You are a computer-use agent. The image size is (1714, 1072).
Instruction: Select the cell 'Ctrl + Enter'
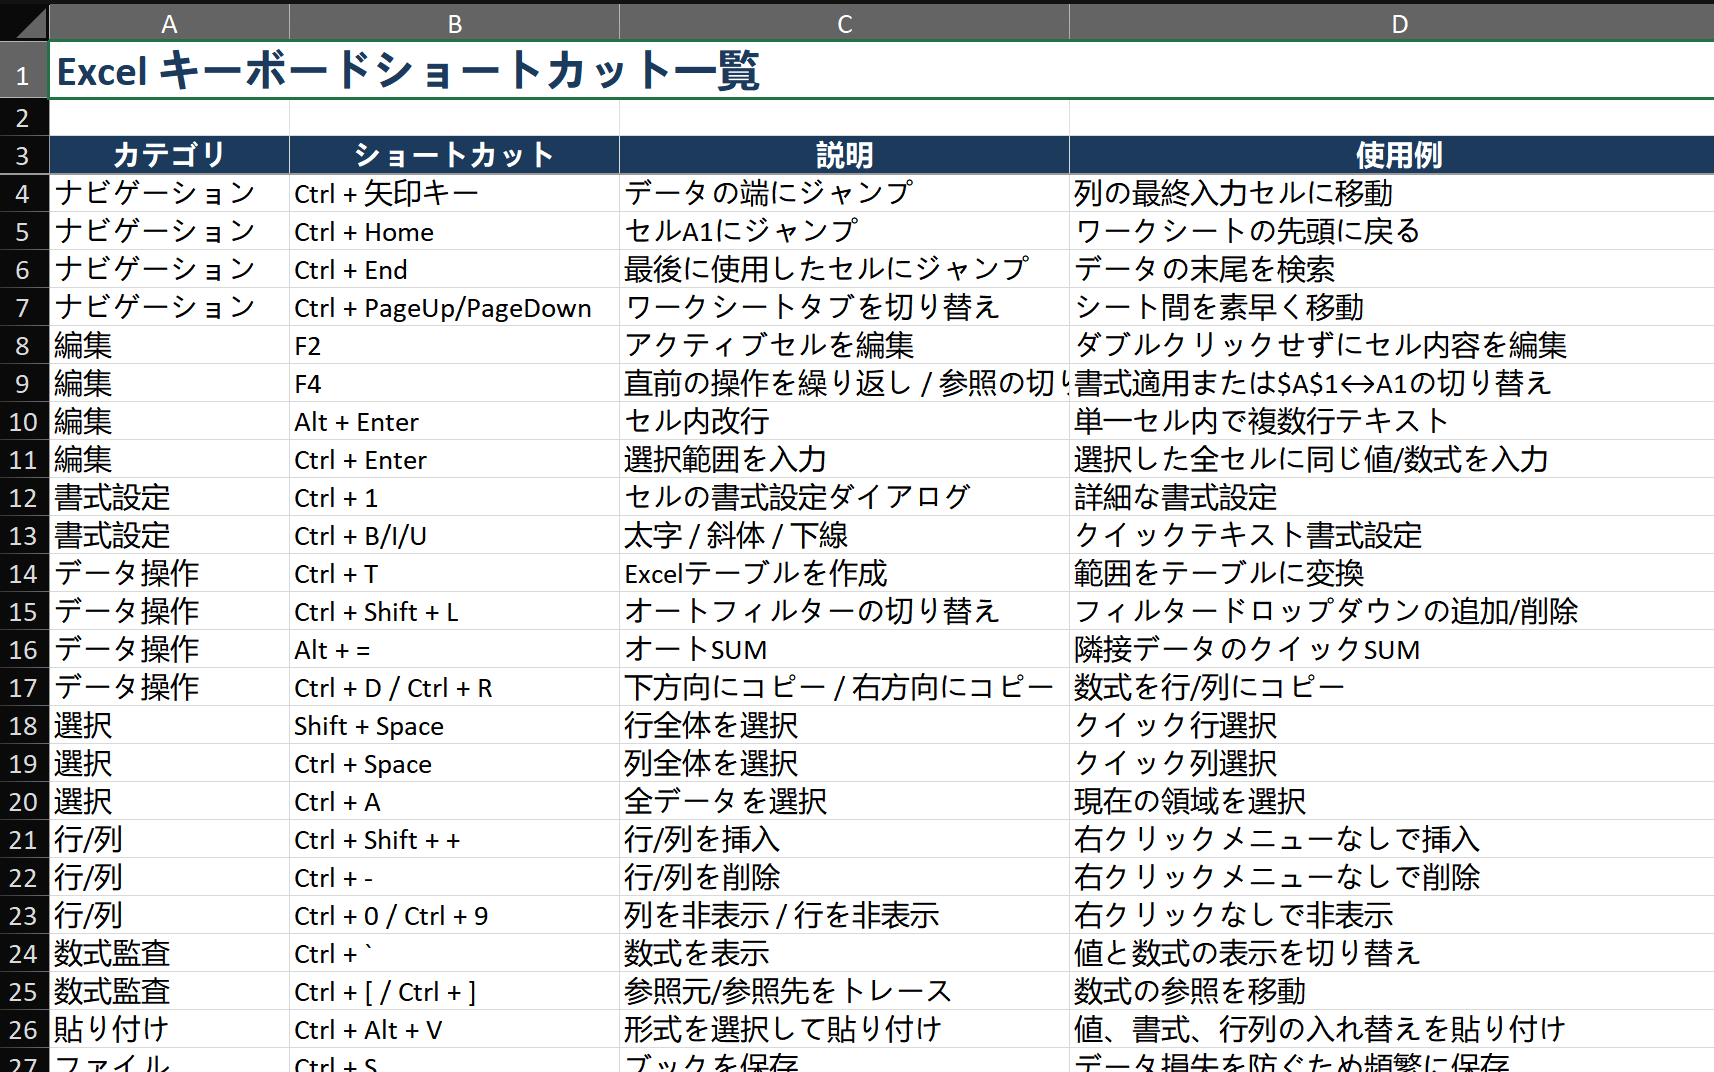point(454,460)
